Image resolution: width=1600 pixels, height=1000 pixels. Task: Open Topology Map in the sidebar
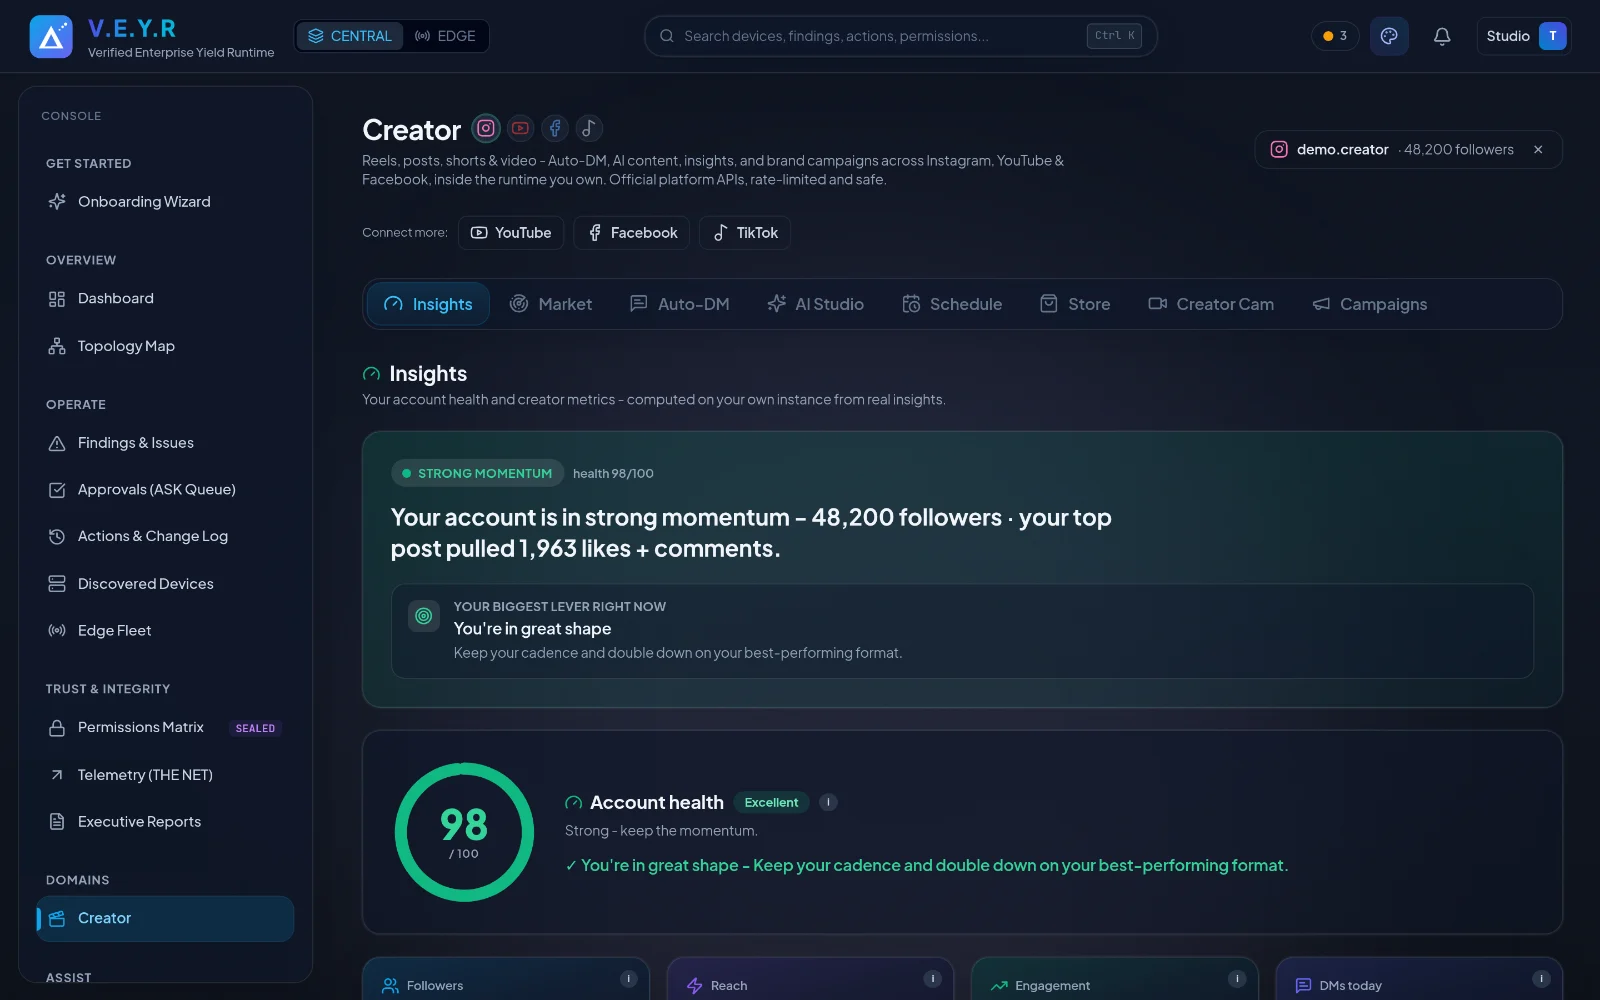click(x=165, y=346)
